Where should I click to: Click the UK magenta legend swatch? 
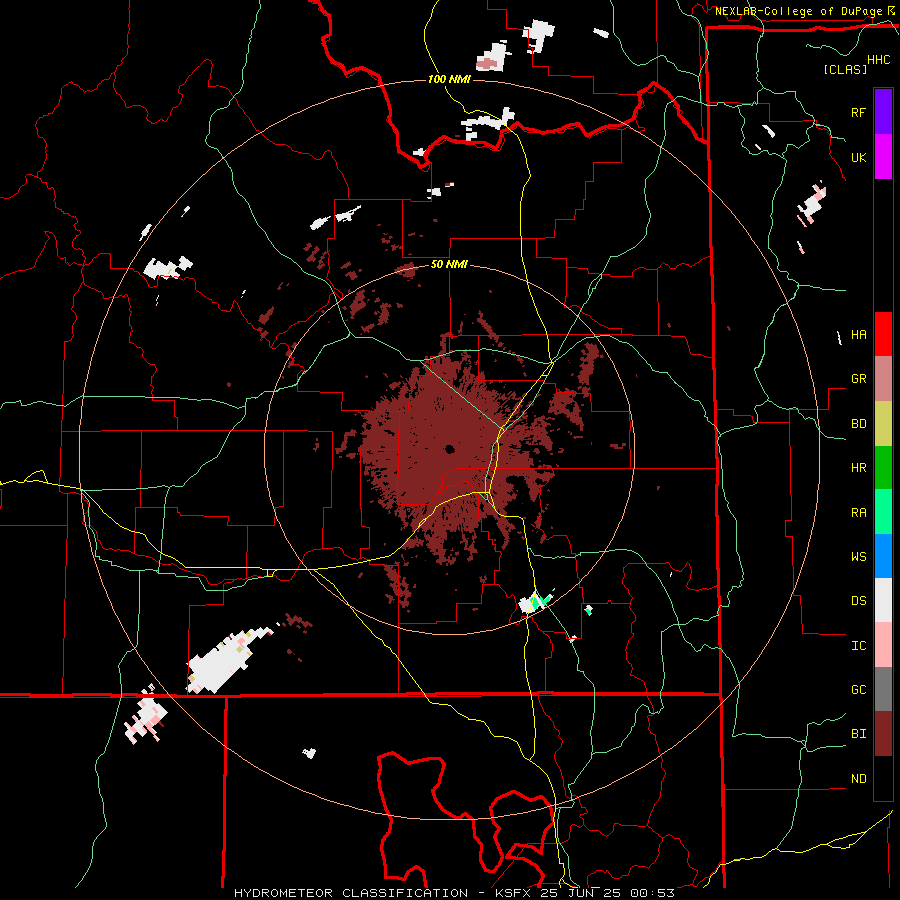click(x=883, y=157)
